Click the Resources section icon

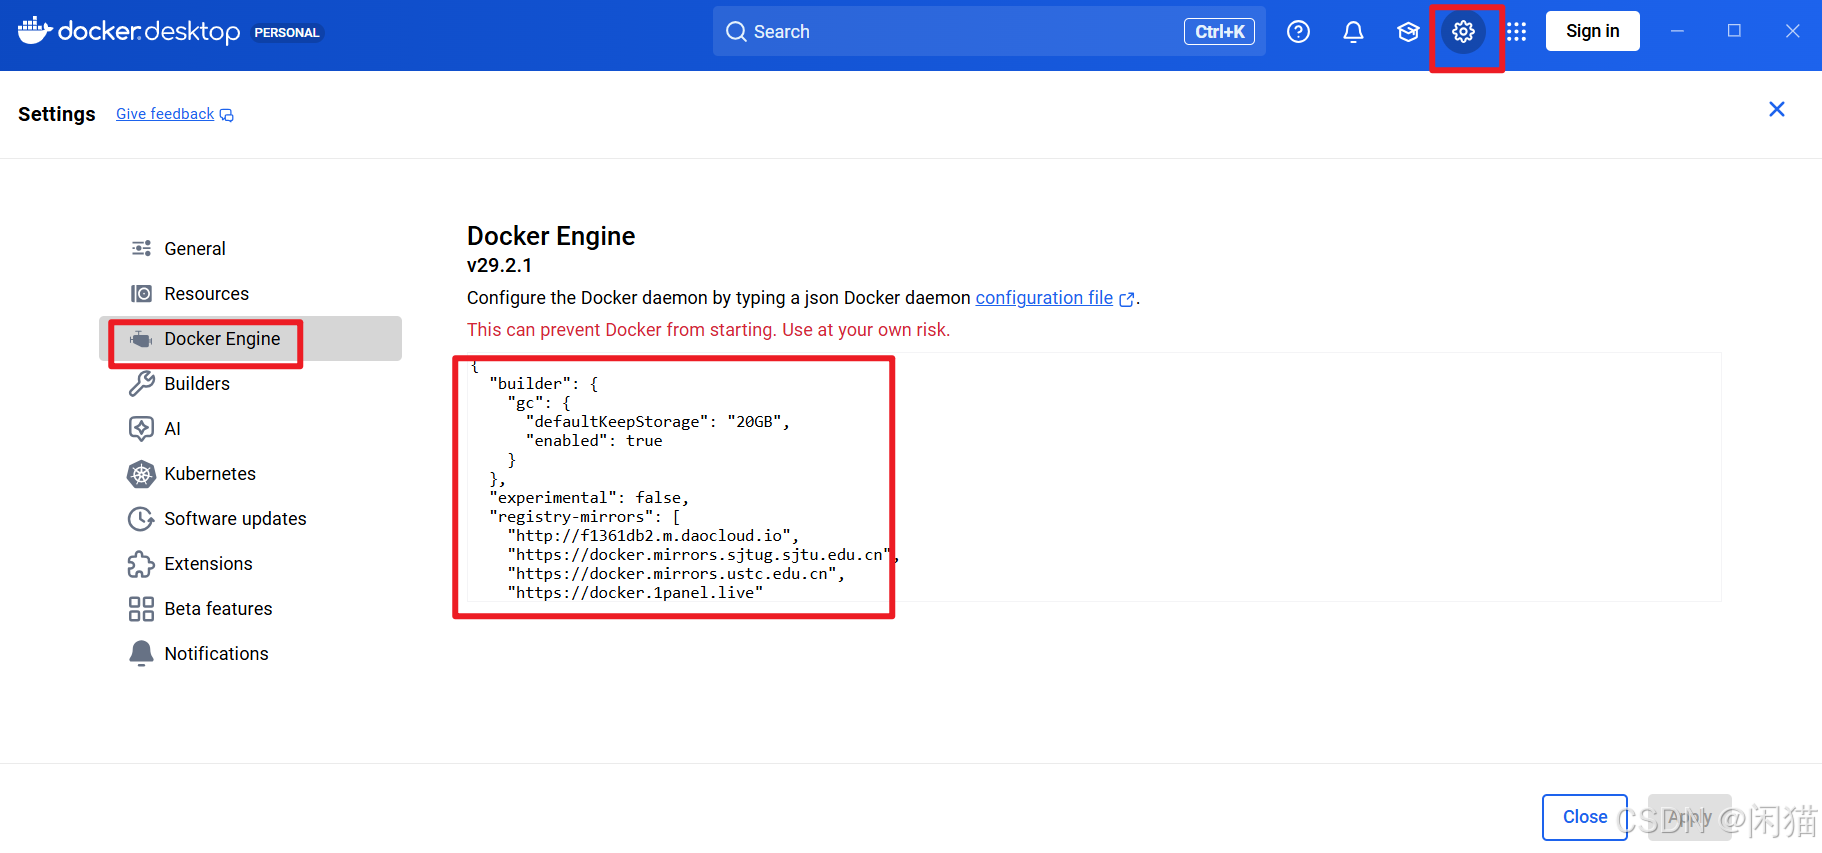[141, 294]
